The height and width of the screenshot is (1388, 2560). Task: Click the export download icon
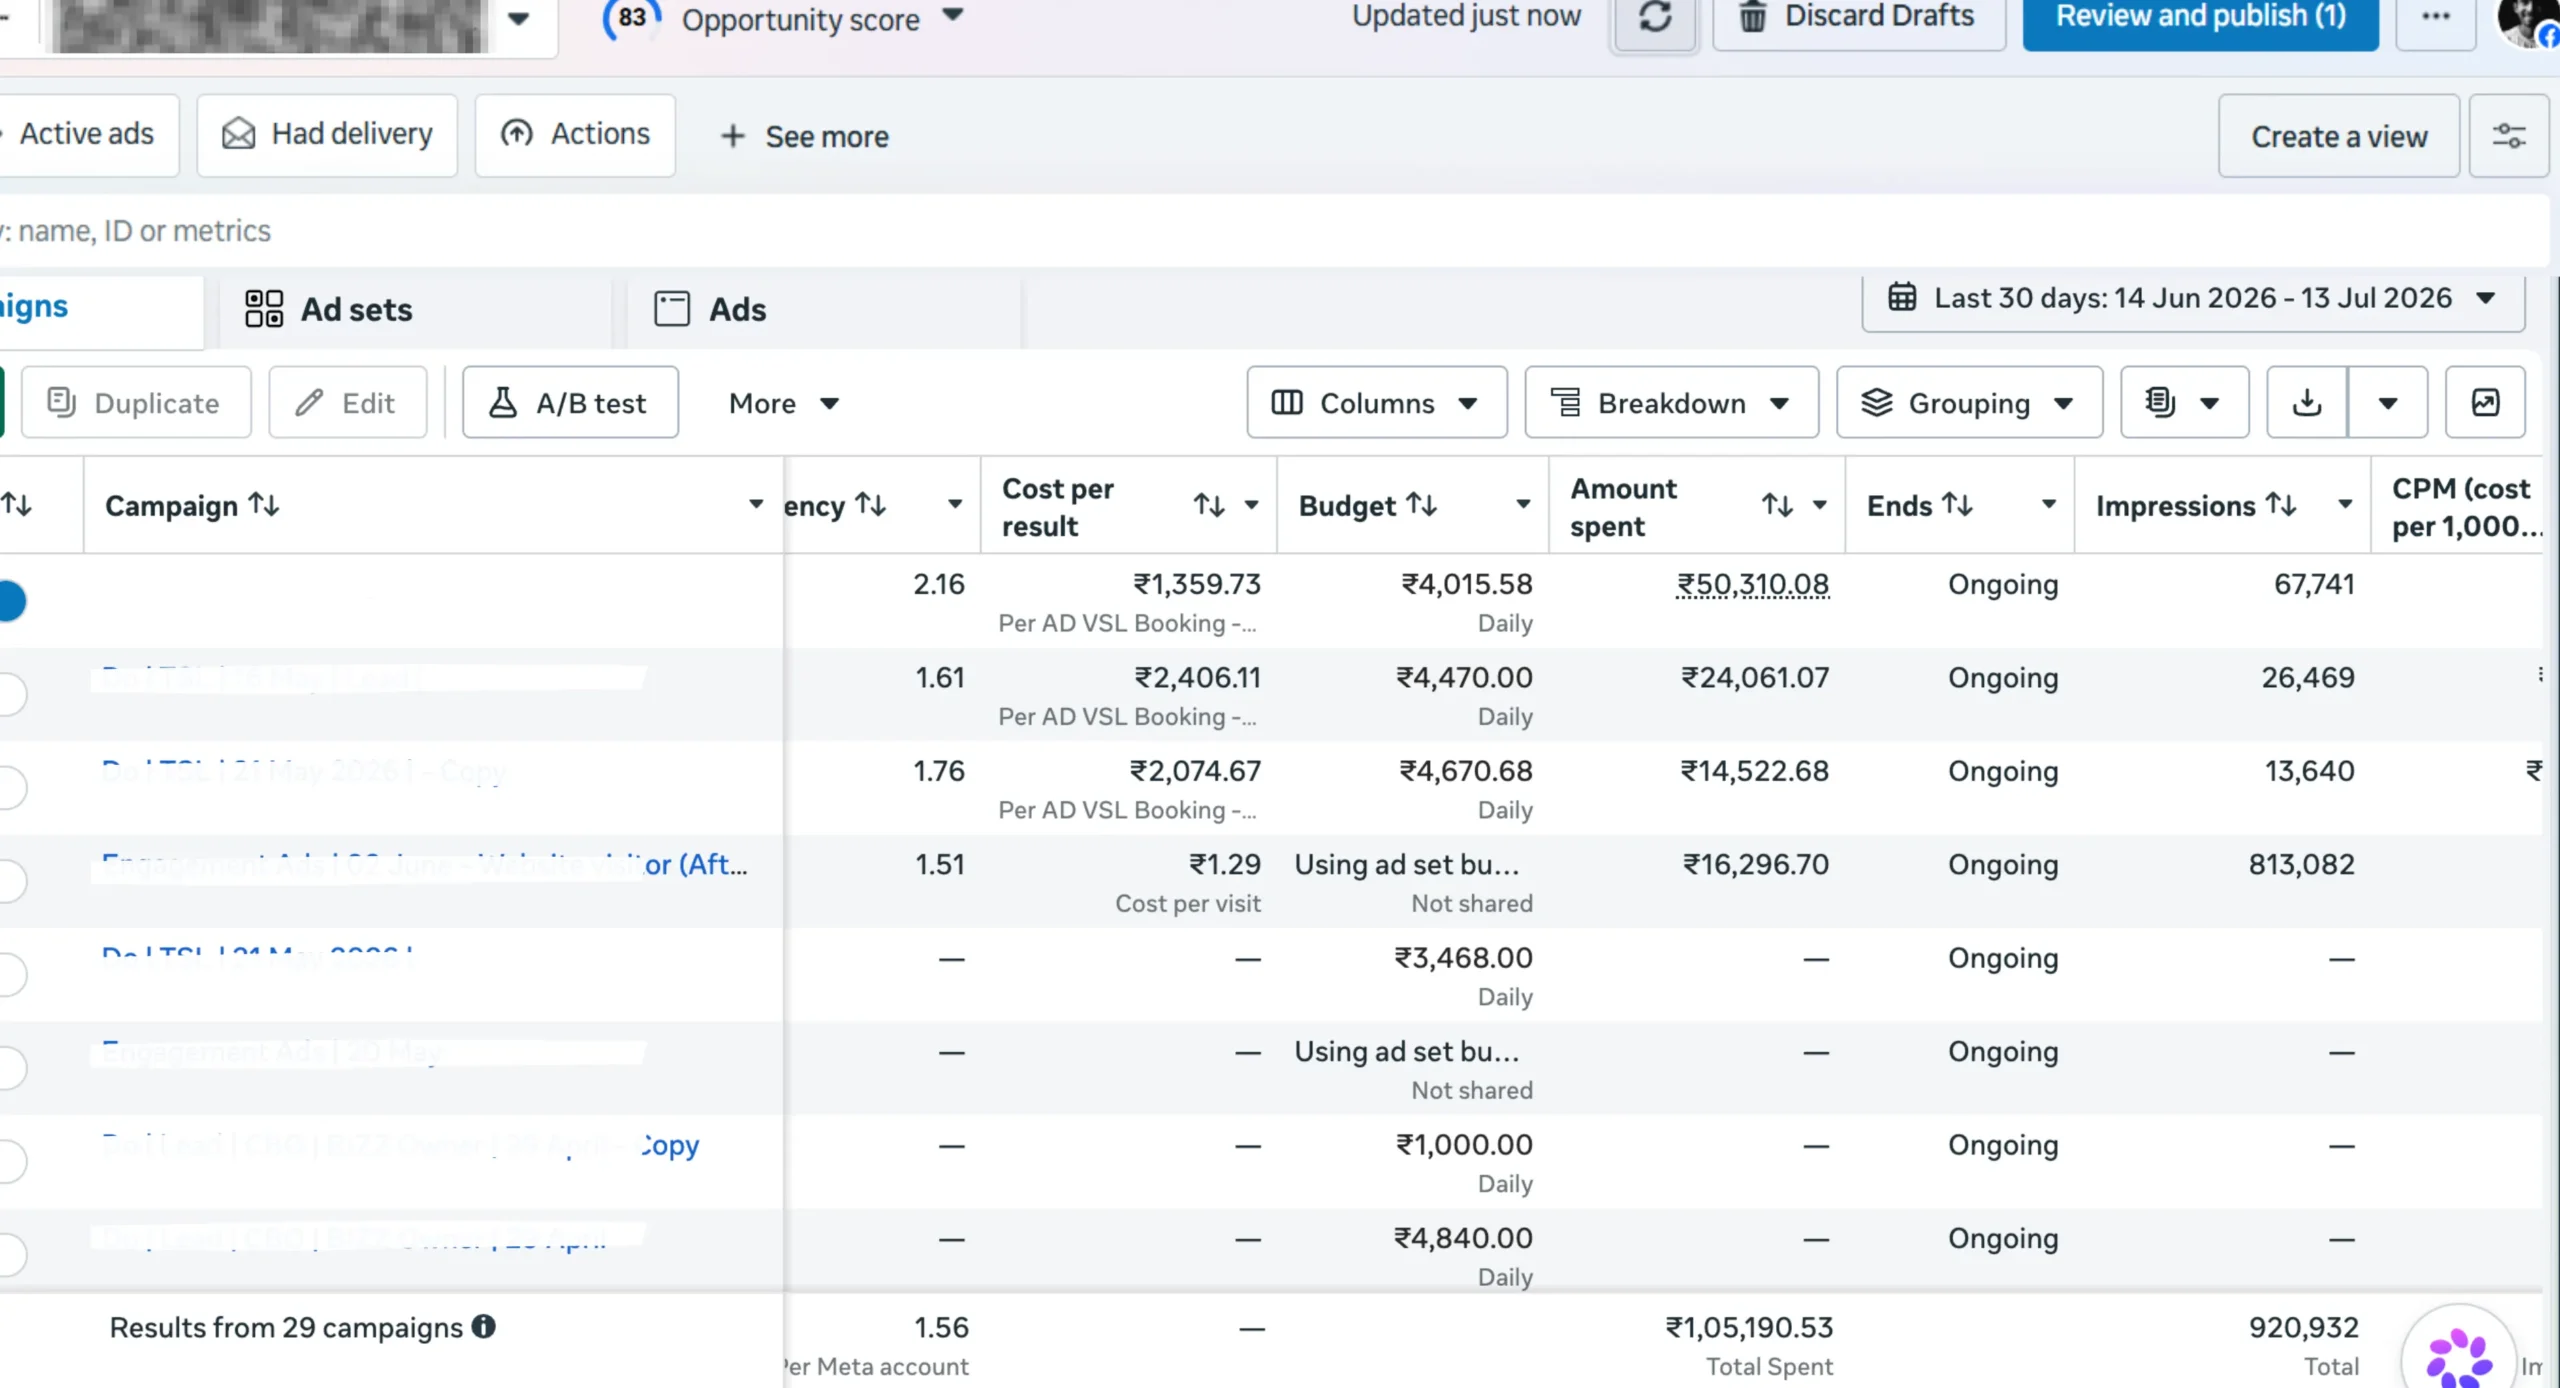pyautogui.click(x=2307, y=403)
